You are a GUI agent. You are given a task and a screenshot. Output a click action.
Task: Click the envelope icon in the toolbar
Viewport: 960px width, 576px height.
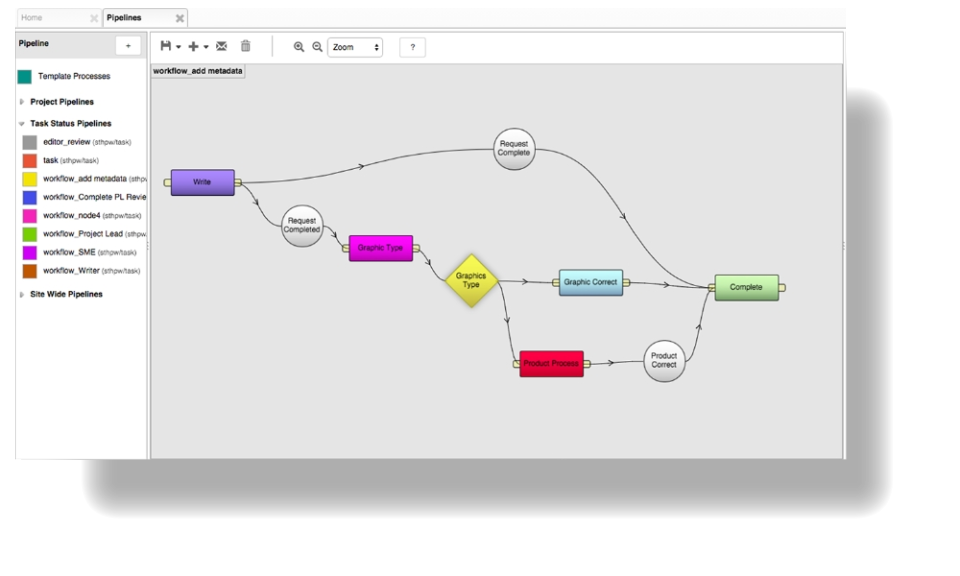coord(221,47)
